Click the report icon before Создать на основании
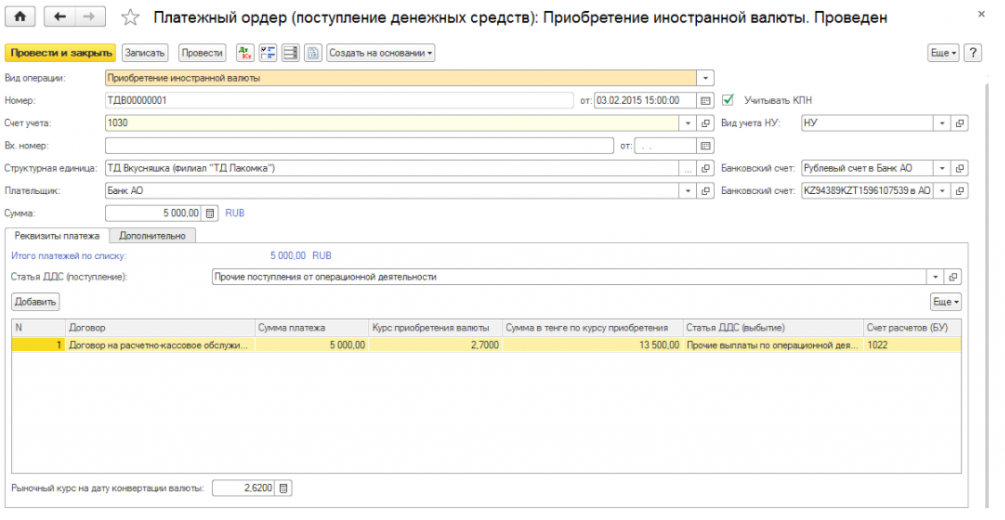This screenshot has width=1005, height=520. click(x=312, y=53)
